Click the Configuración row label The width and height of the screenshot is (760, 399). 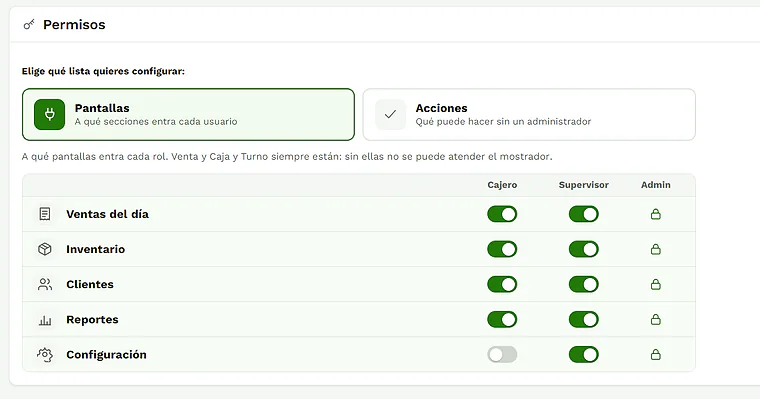[x=106, y=354]
